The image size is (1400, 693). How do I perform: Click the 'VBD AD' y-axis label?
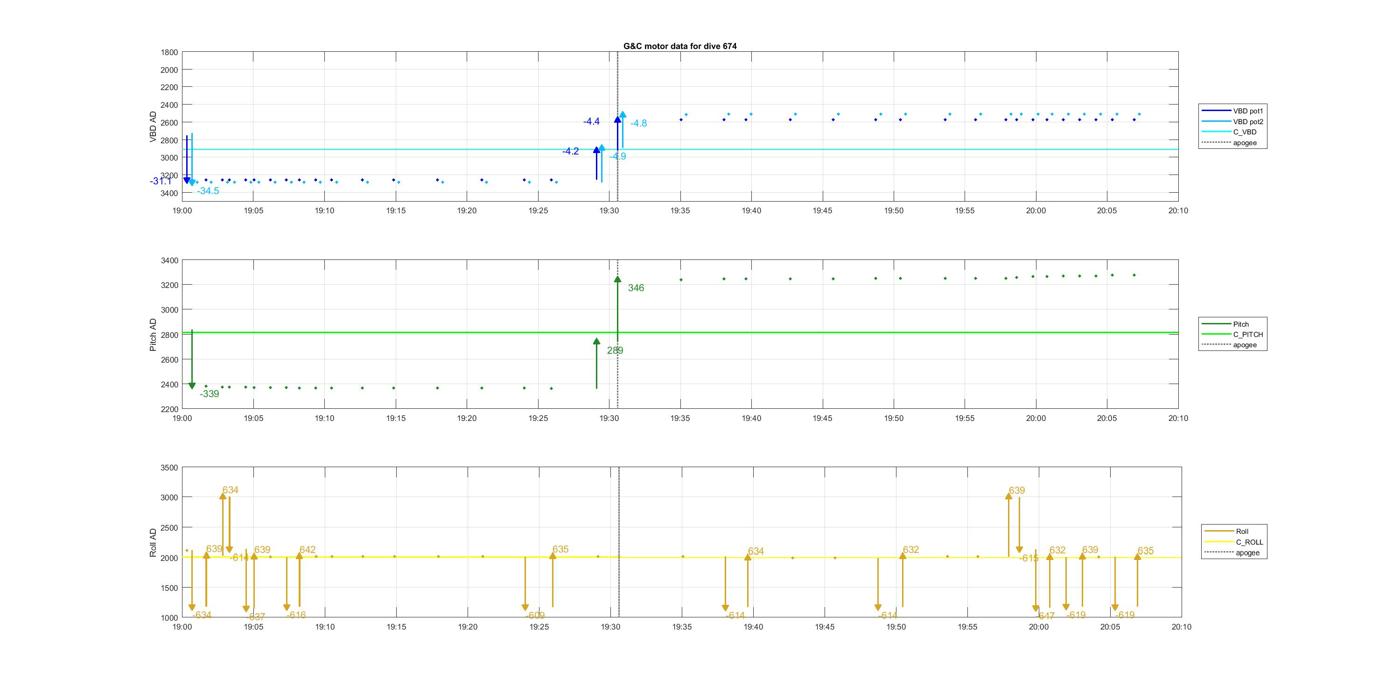(154, 126)
